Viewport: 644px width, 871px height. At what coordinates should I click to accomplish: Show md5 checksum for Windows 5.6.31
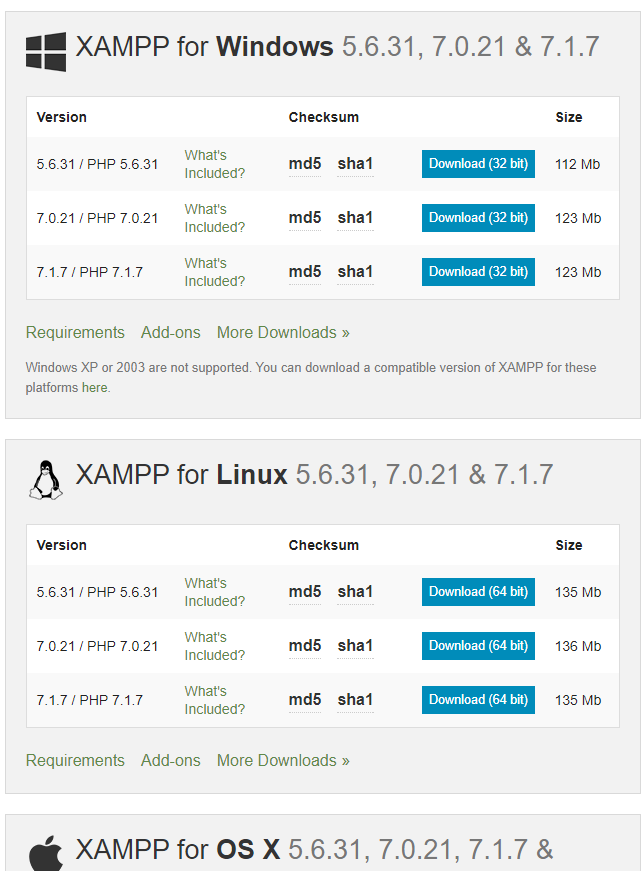[x=305, y=164]
